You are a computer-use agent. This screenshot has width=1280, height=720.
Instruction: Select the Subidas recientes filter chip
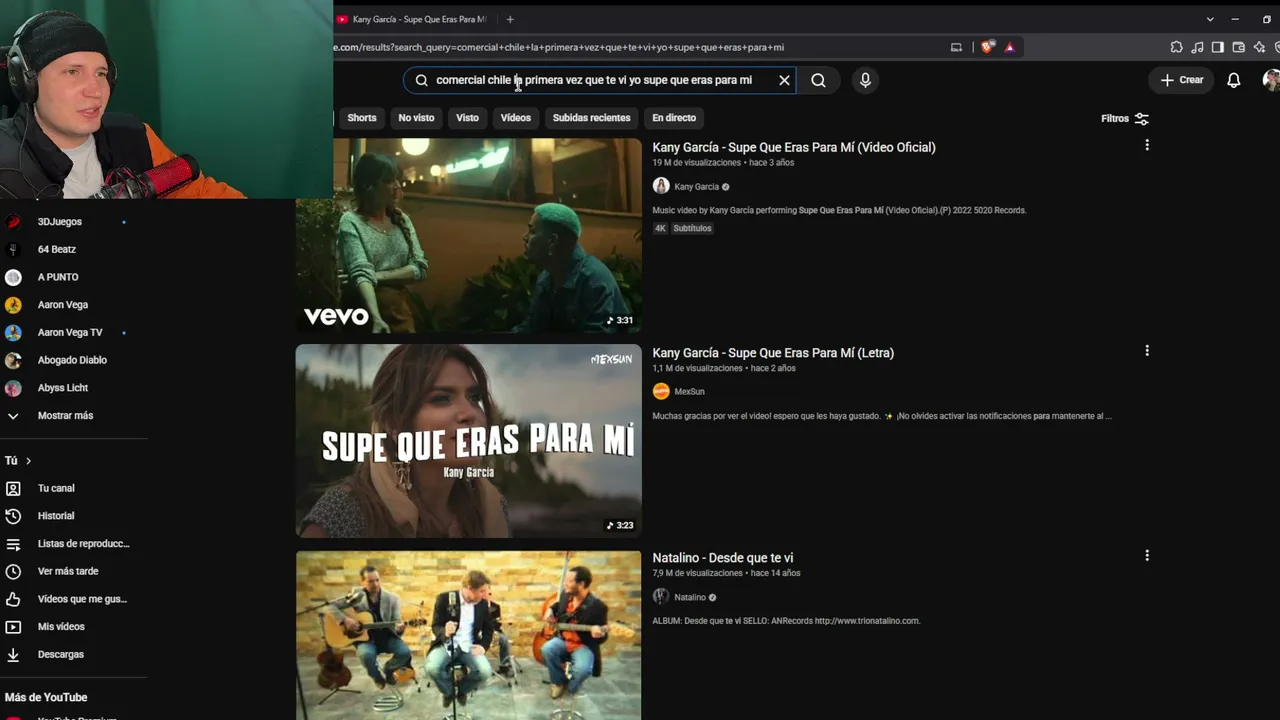point(592,118)
